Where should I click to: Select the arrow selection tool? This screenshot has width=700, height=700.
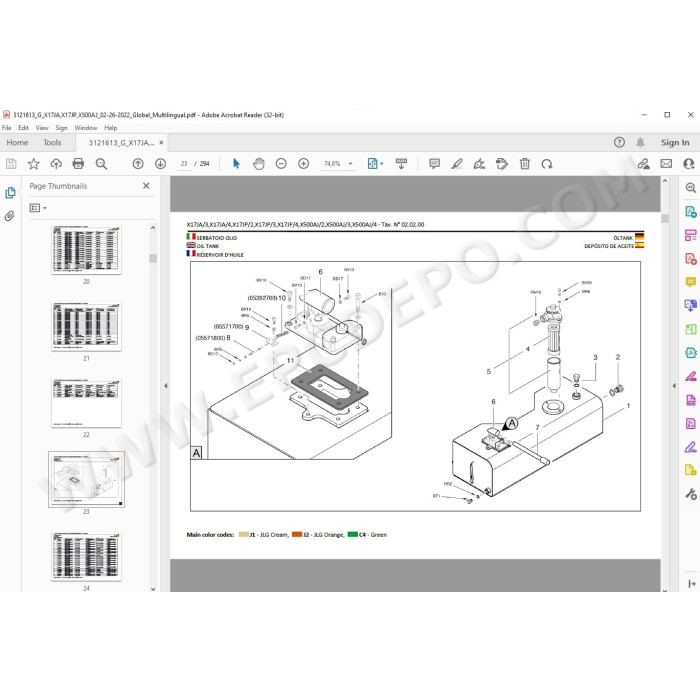(x=236, y=164)
